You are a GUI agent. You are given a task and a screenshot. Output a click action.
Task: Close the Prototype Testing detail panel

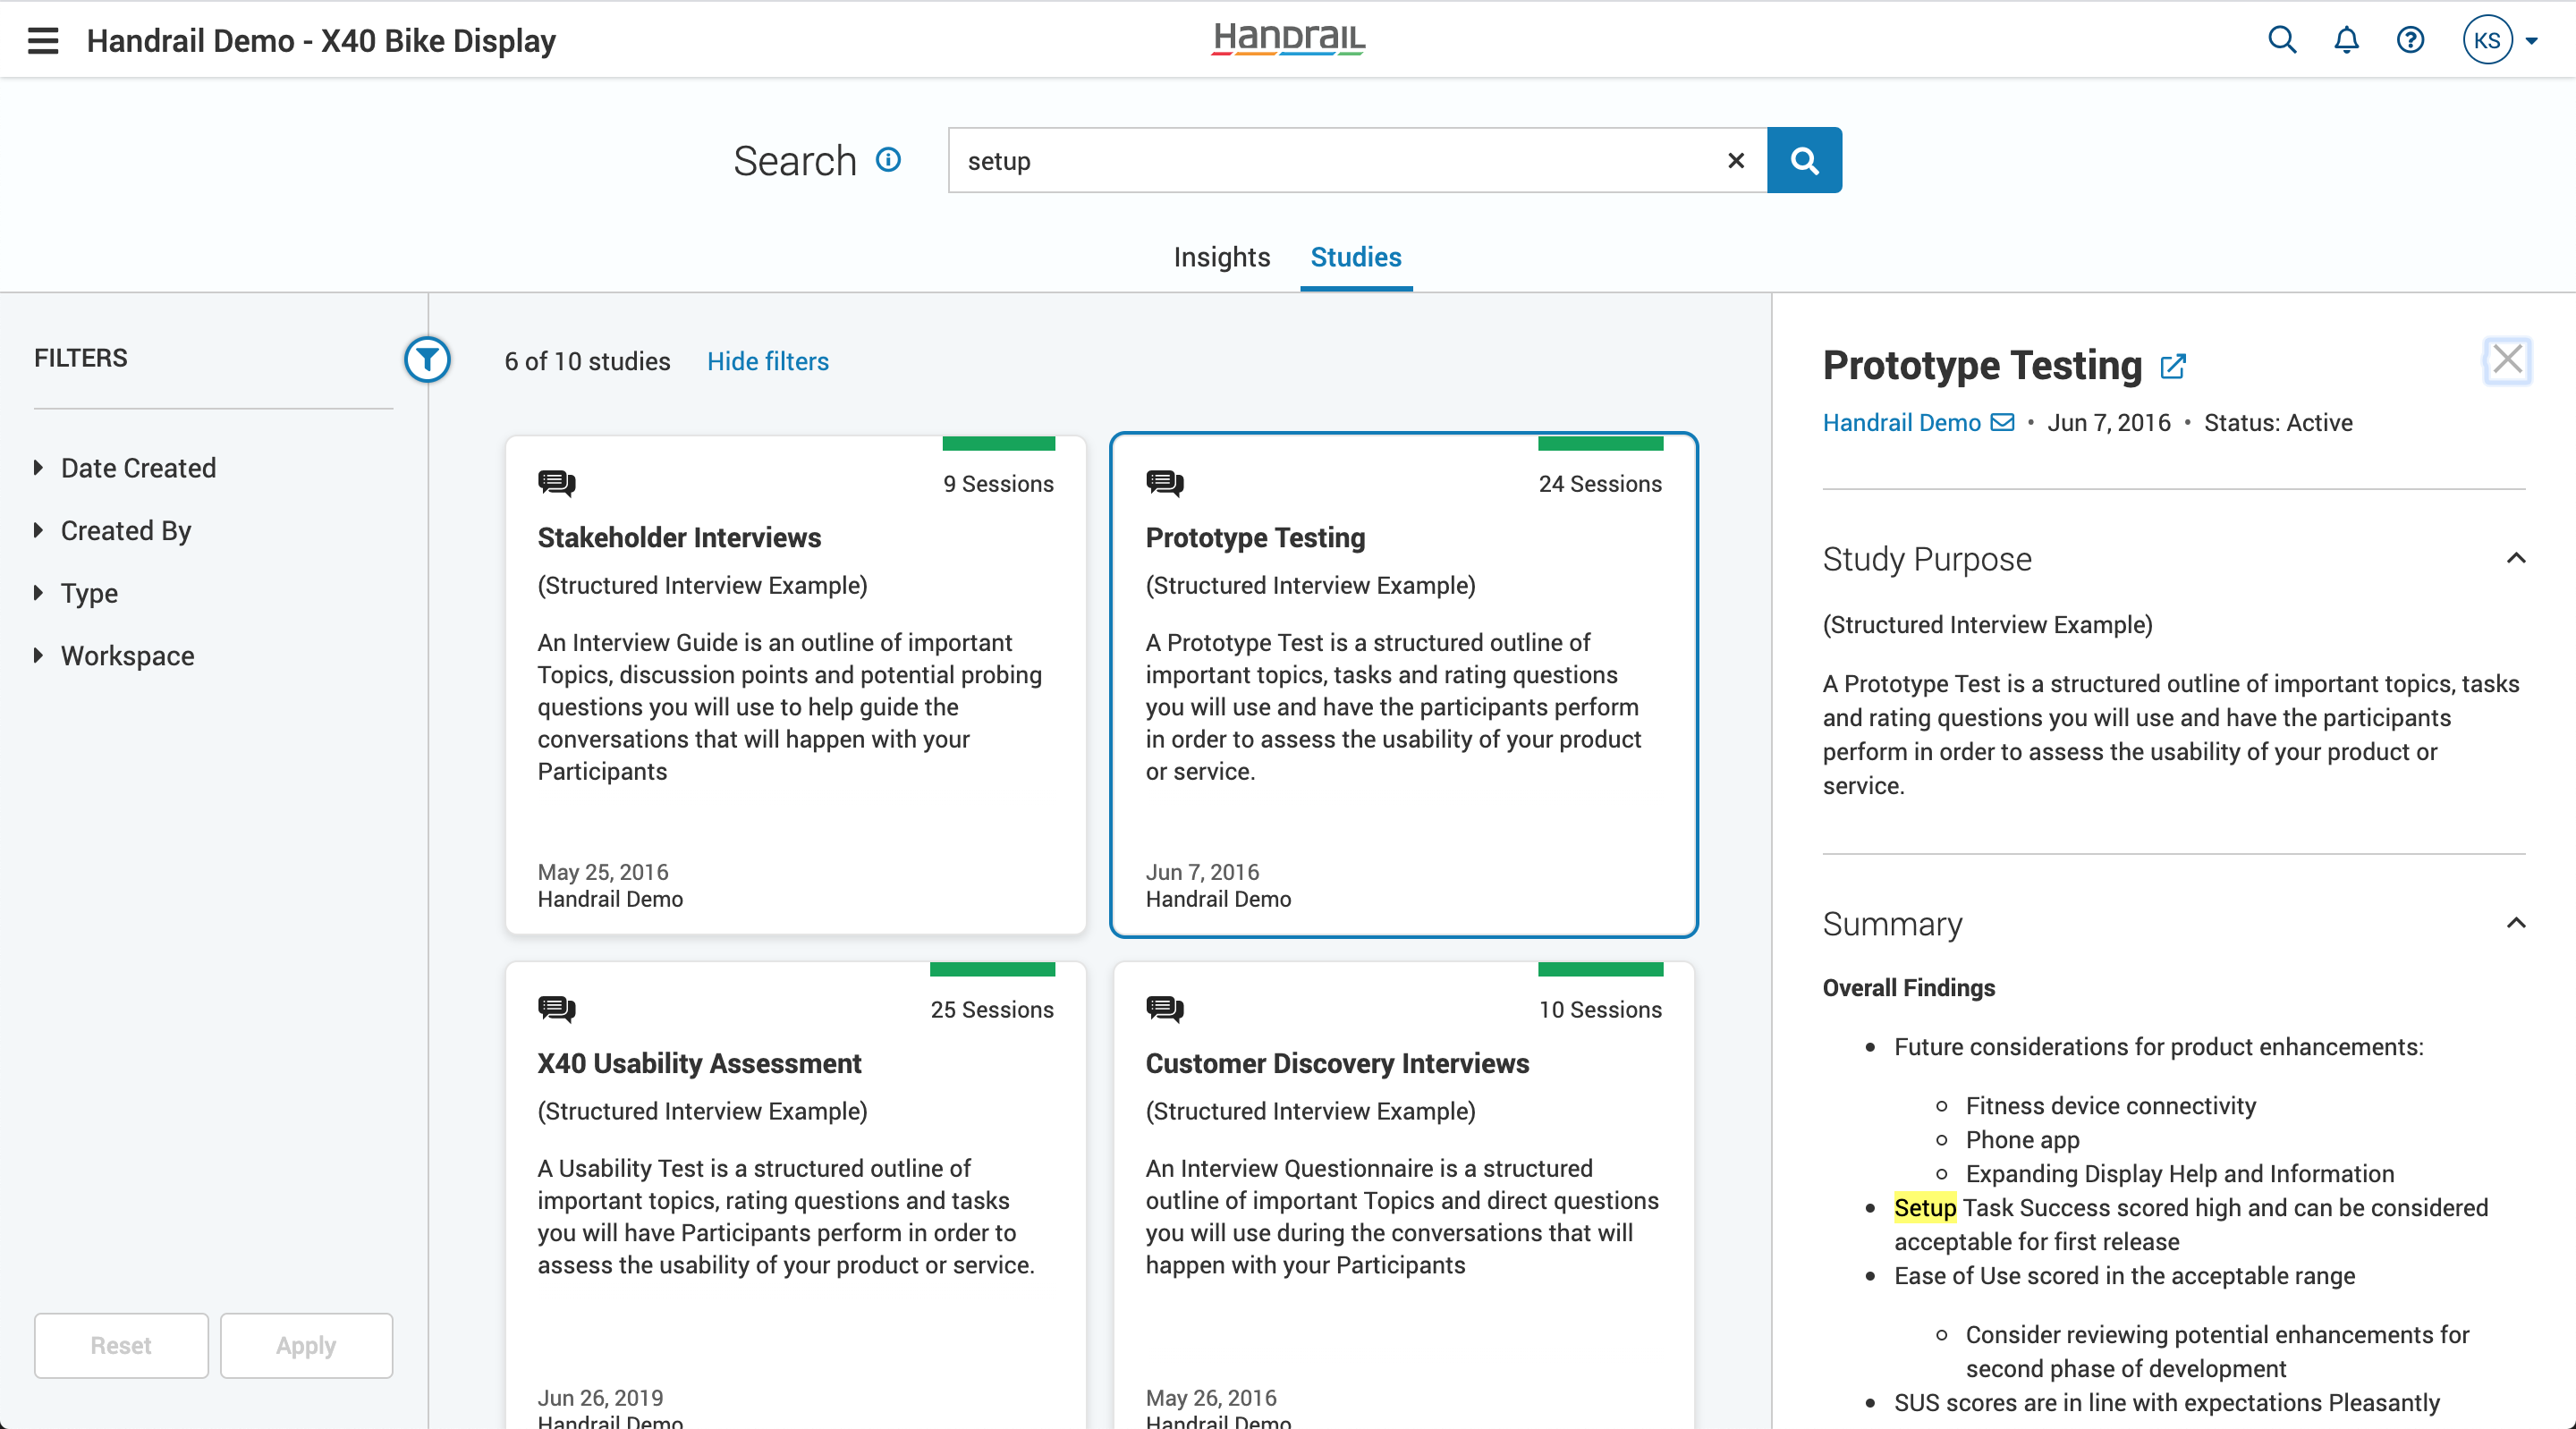coord(2507,360)
